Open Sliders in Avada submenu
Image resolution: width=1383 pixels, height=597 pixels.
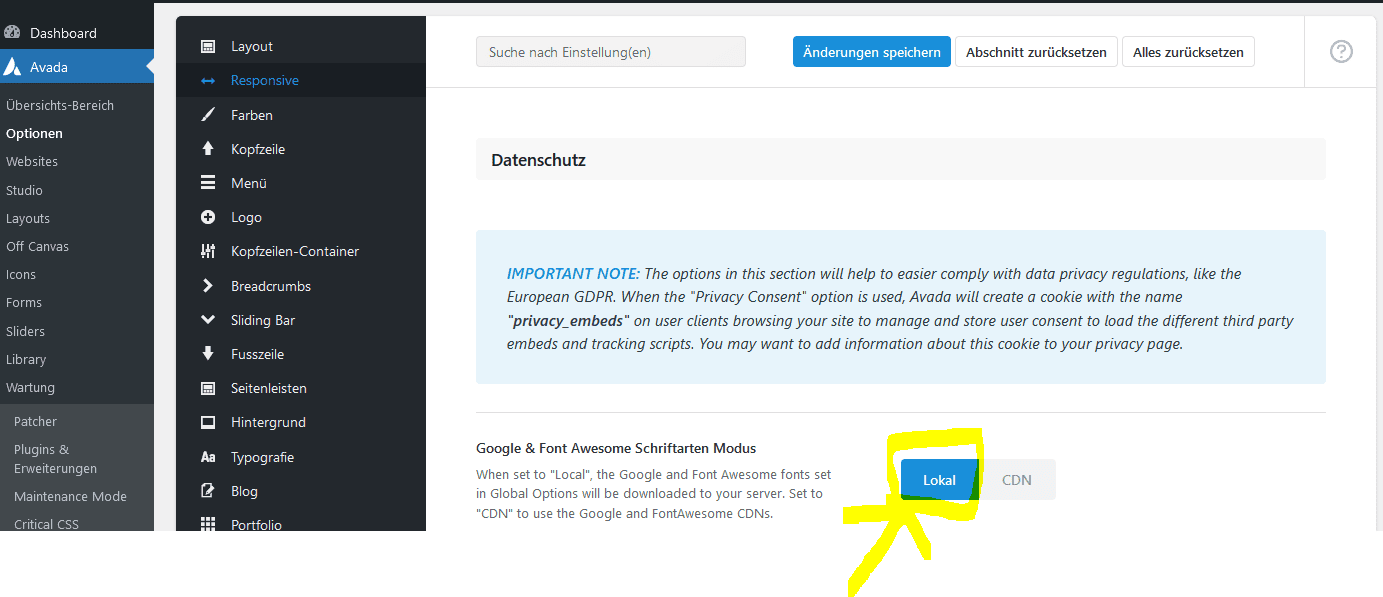[25, 331]
